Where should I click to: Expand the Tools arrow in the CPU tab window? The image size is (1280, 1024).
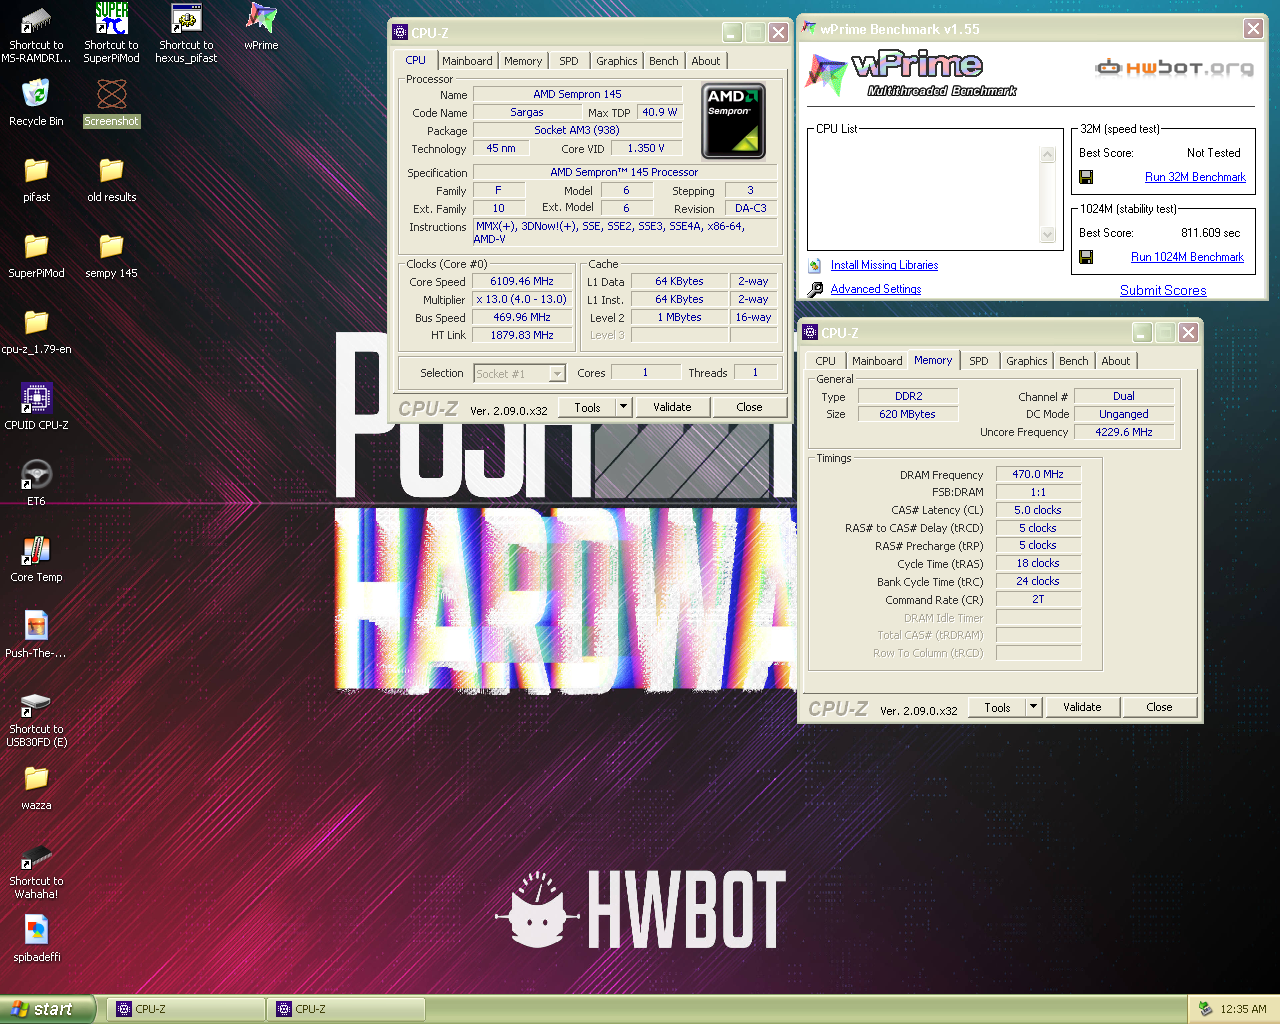click(x=624, y=407)
